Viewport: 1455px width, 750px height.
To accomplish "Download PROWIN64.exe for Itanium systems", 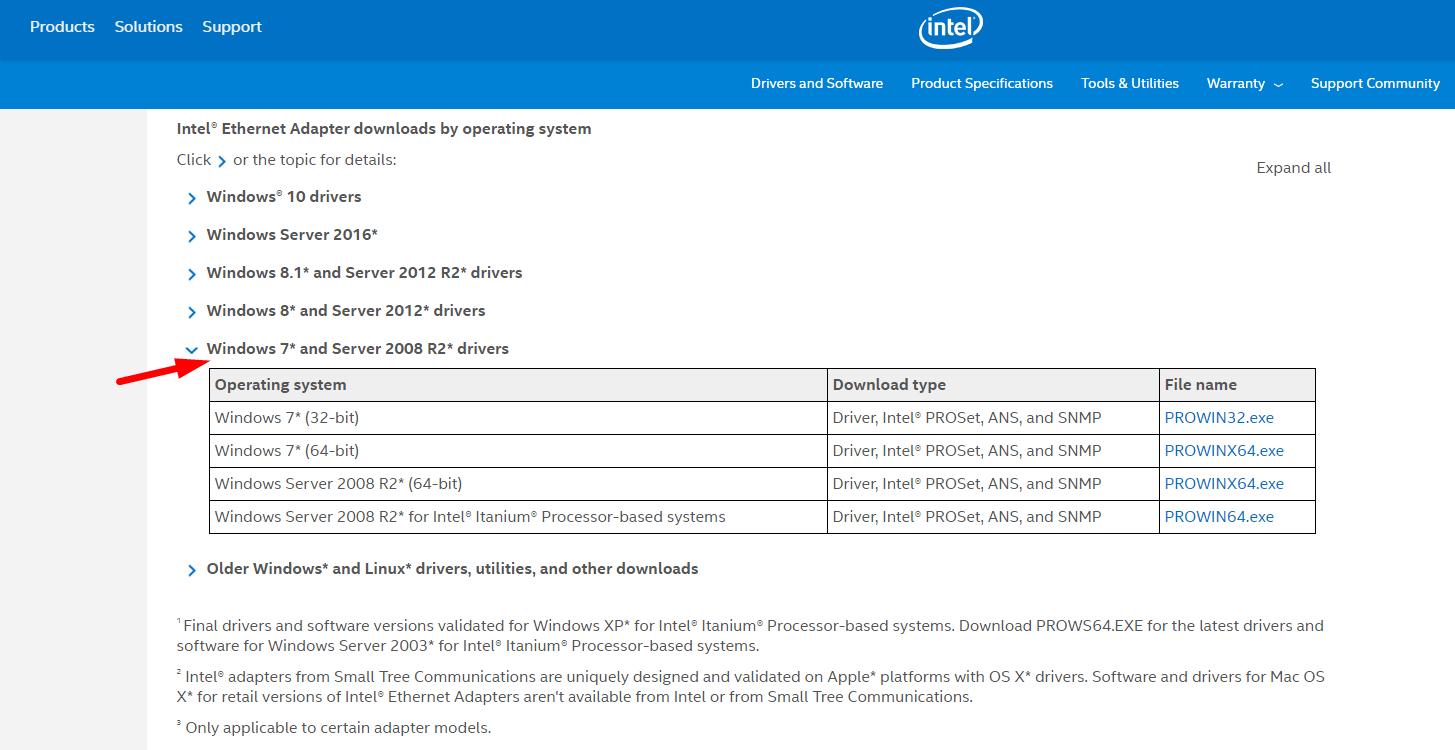I will [1219, 517].
